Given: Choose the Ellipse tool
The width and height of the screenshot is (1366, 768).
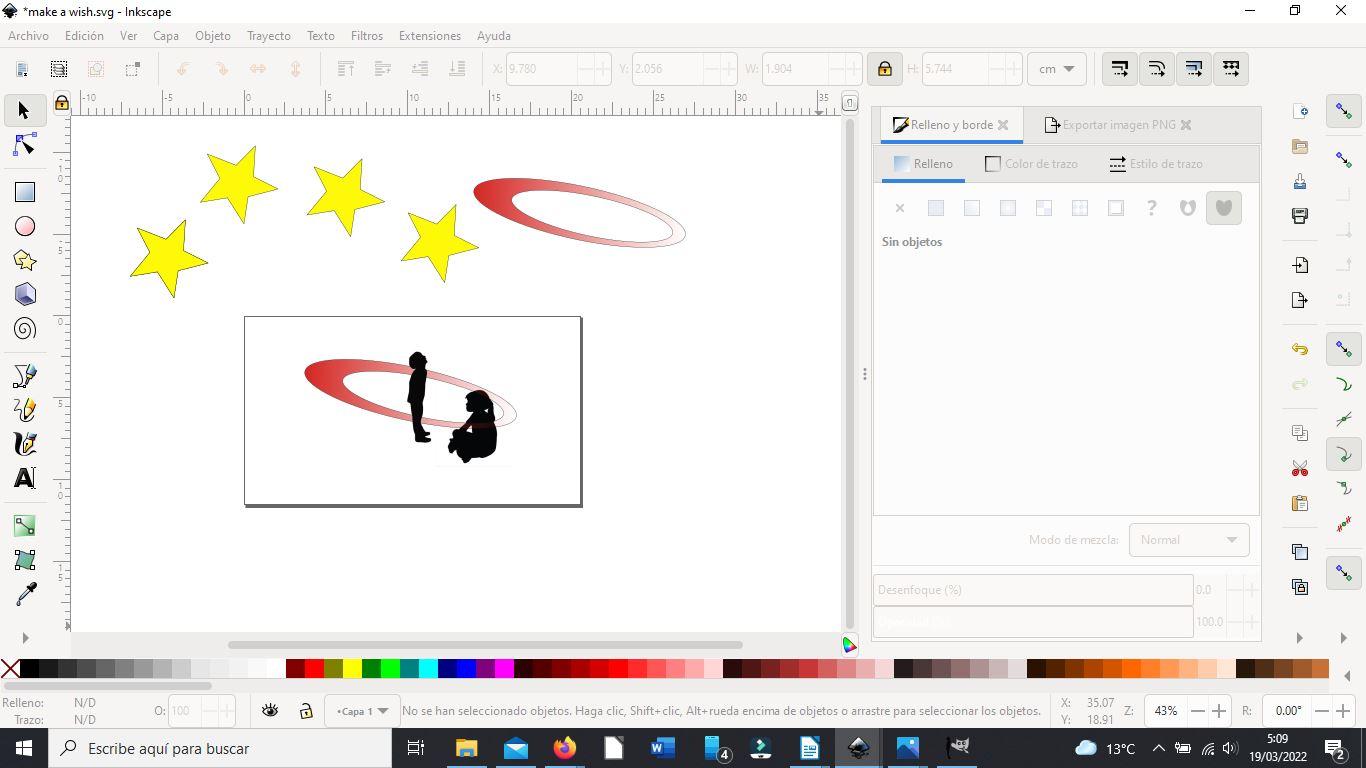Looking at the screenshot, I should [24, 227].
